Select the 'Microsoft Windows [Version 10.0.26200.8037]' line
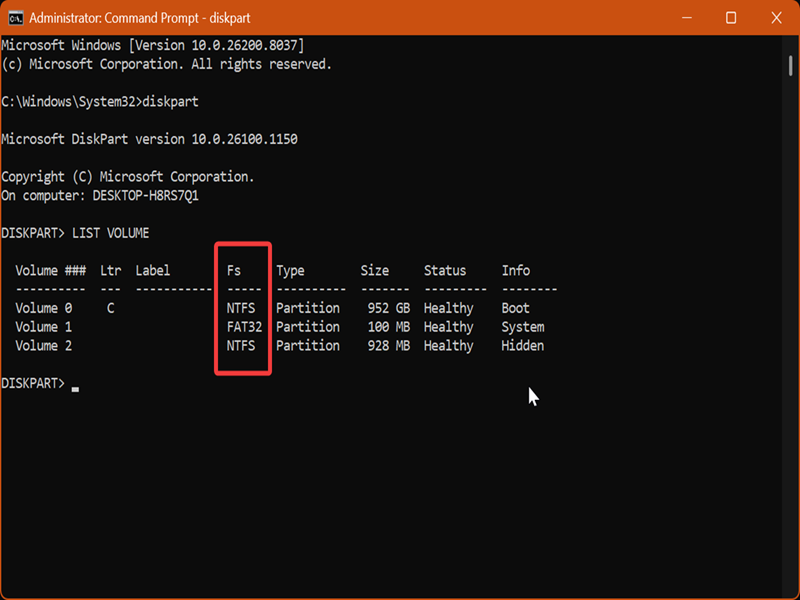The height and width of the screenshot is (600, 800). click(153, 45)
